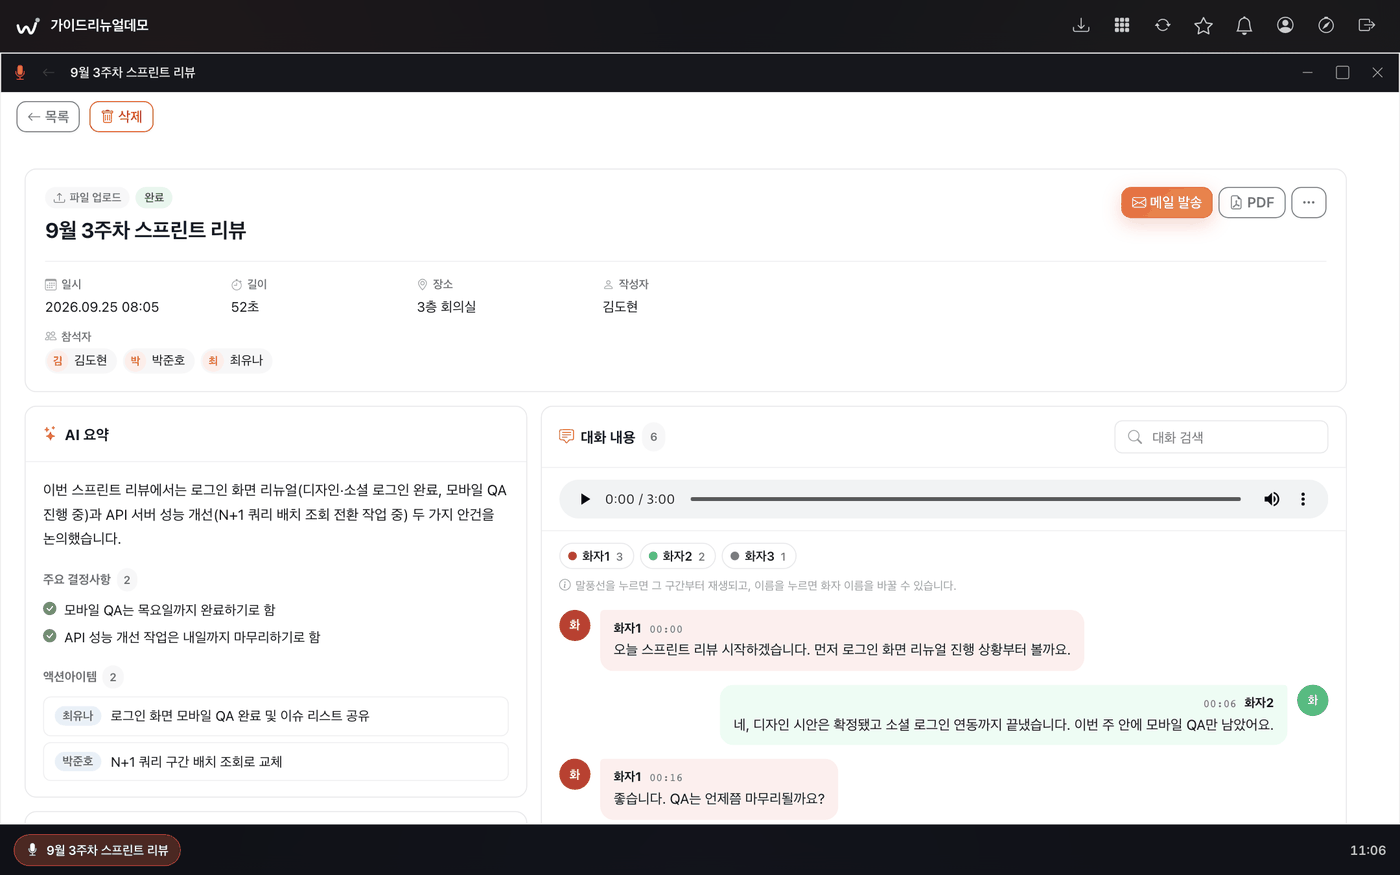The width and height of the screenshot is (1400, 875).
Task: Click participant chip 김도현
Action: 80,360
